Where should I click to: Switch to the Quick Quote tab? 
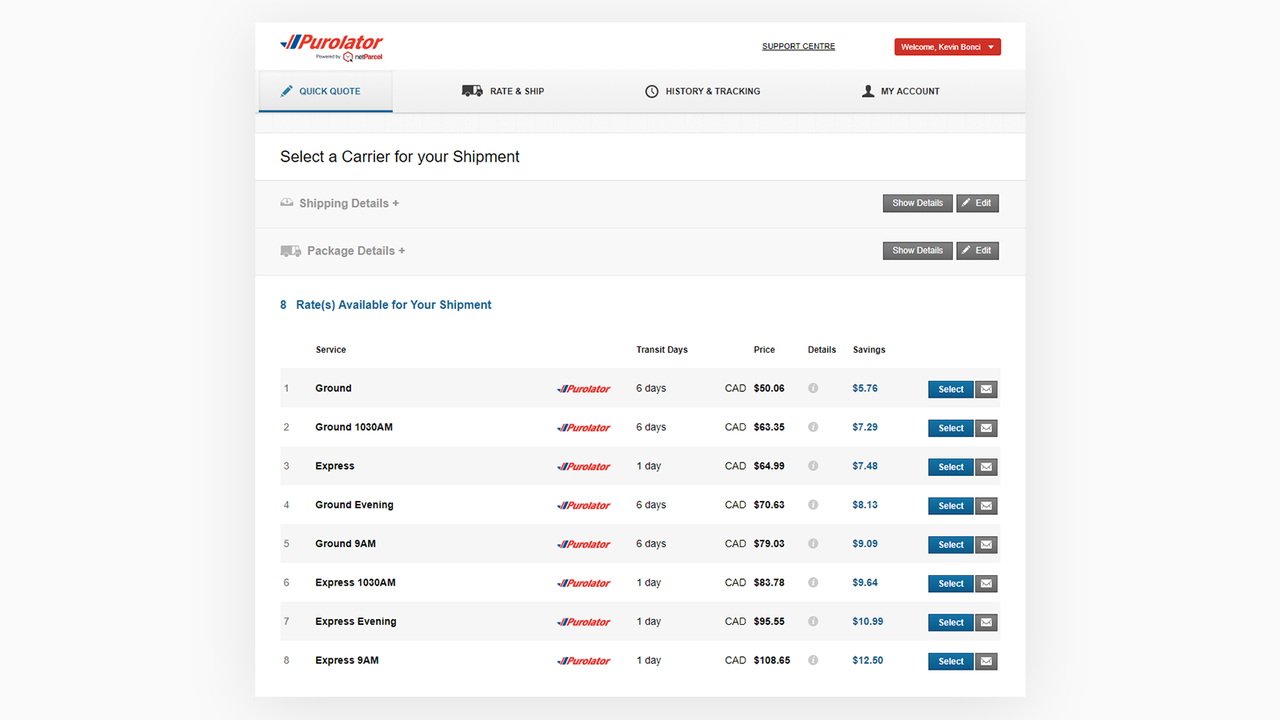[x=325, y=91]
